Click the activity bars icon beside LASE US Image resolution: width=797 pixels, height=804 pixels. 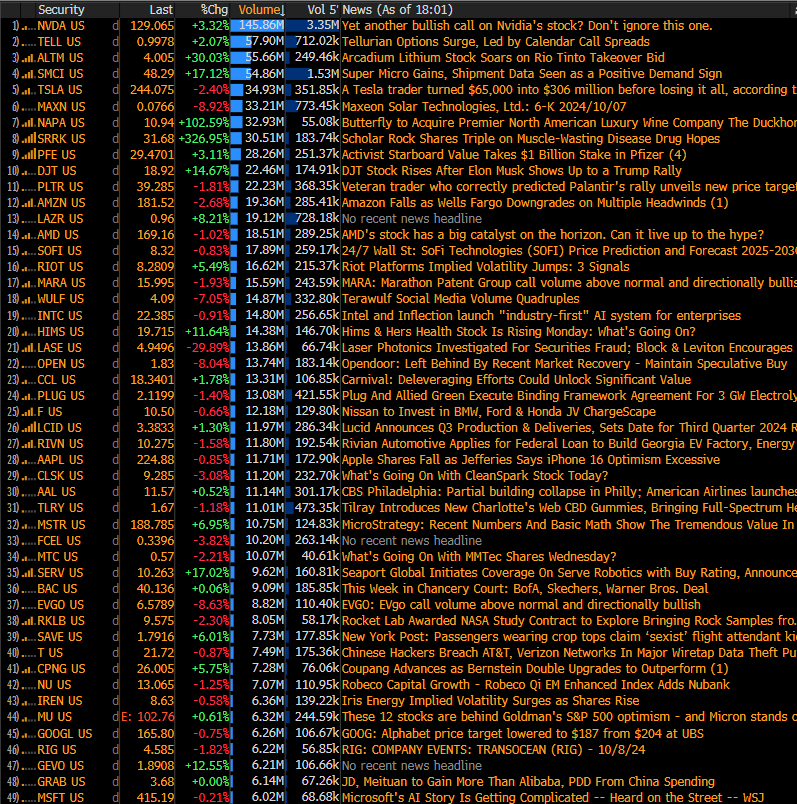click(28, 348)
